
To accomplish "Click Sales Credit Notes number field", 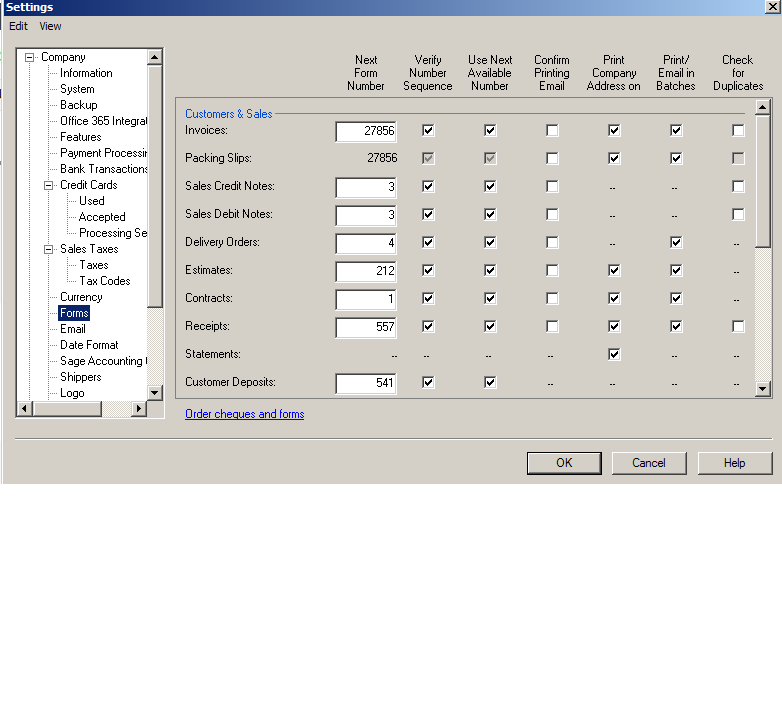I will pos(366,187).
